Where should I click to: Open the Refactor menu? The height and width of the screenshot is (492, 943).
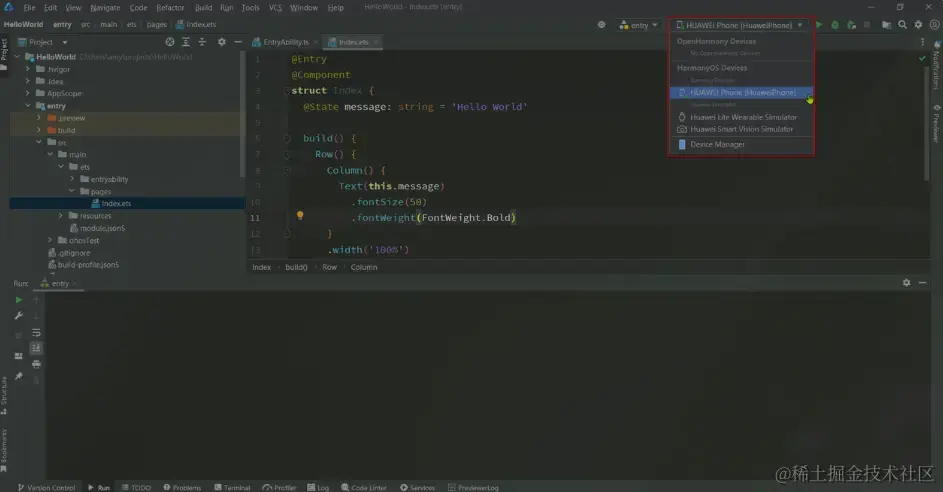click(x=170, y=8)
